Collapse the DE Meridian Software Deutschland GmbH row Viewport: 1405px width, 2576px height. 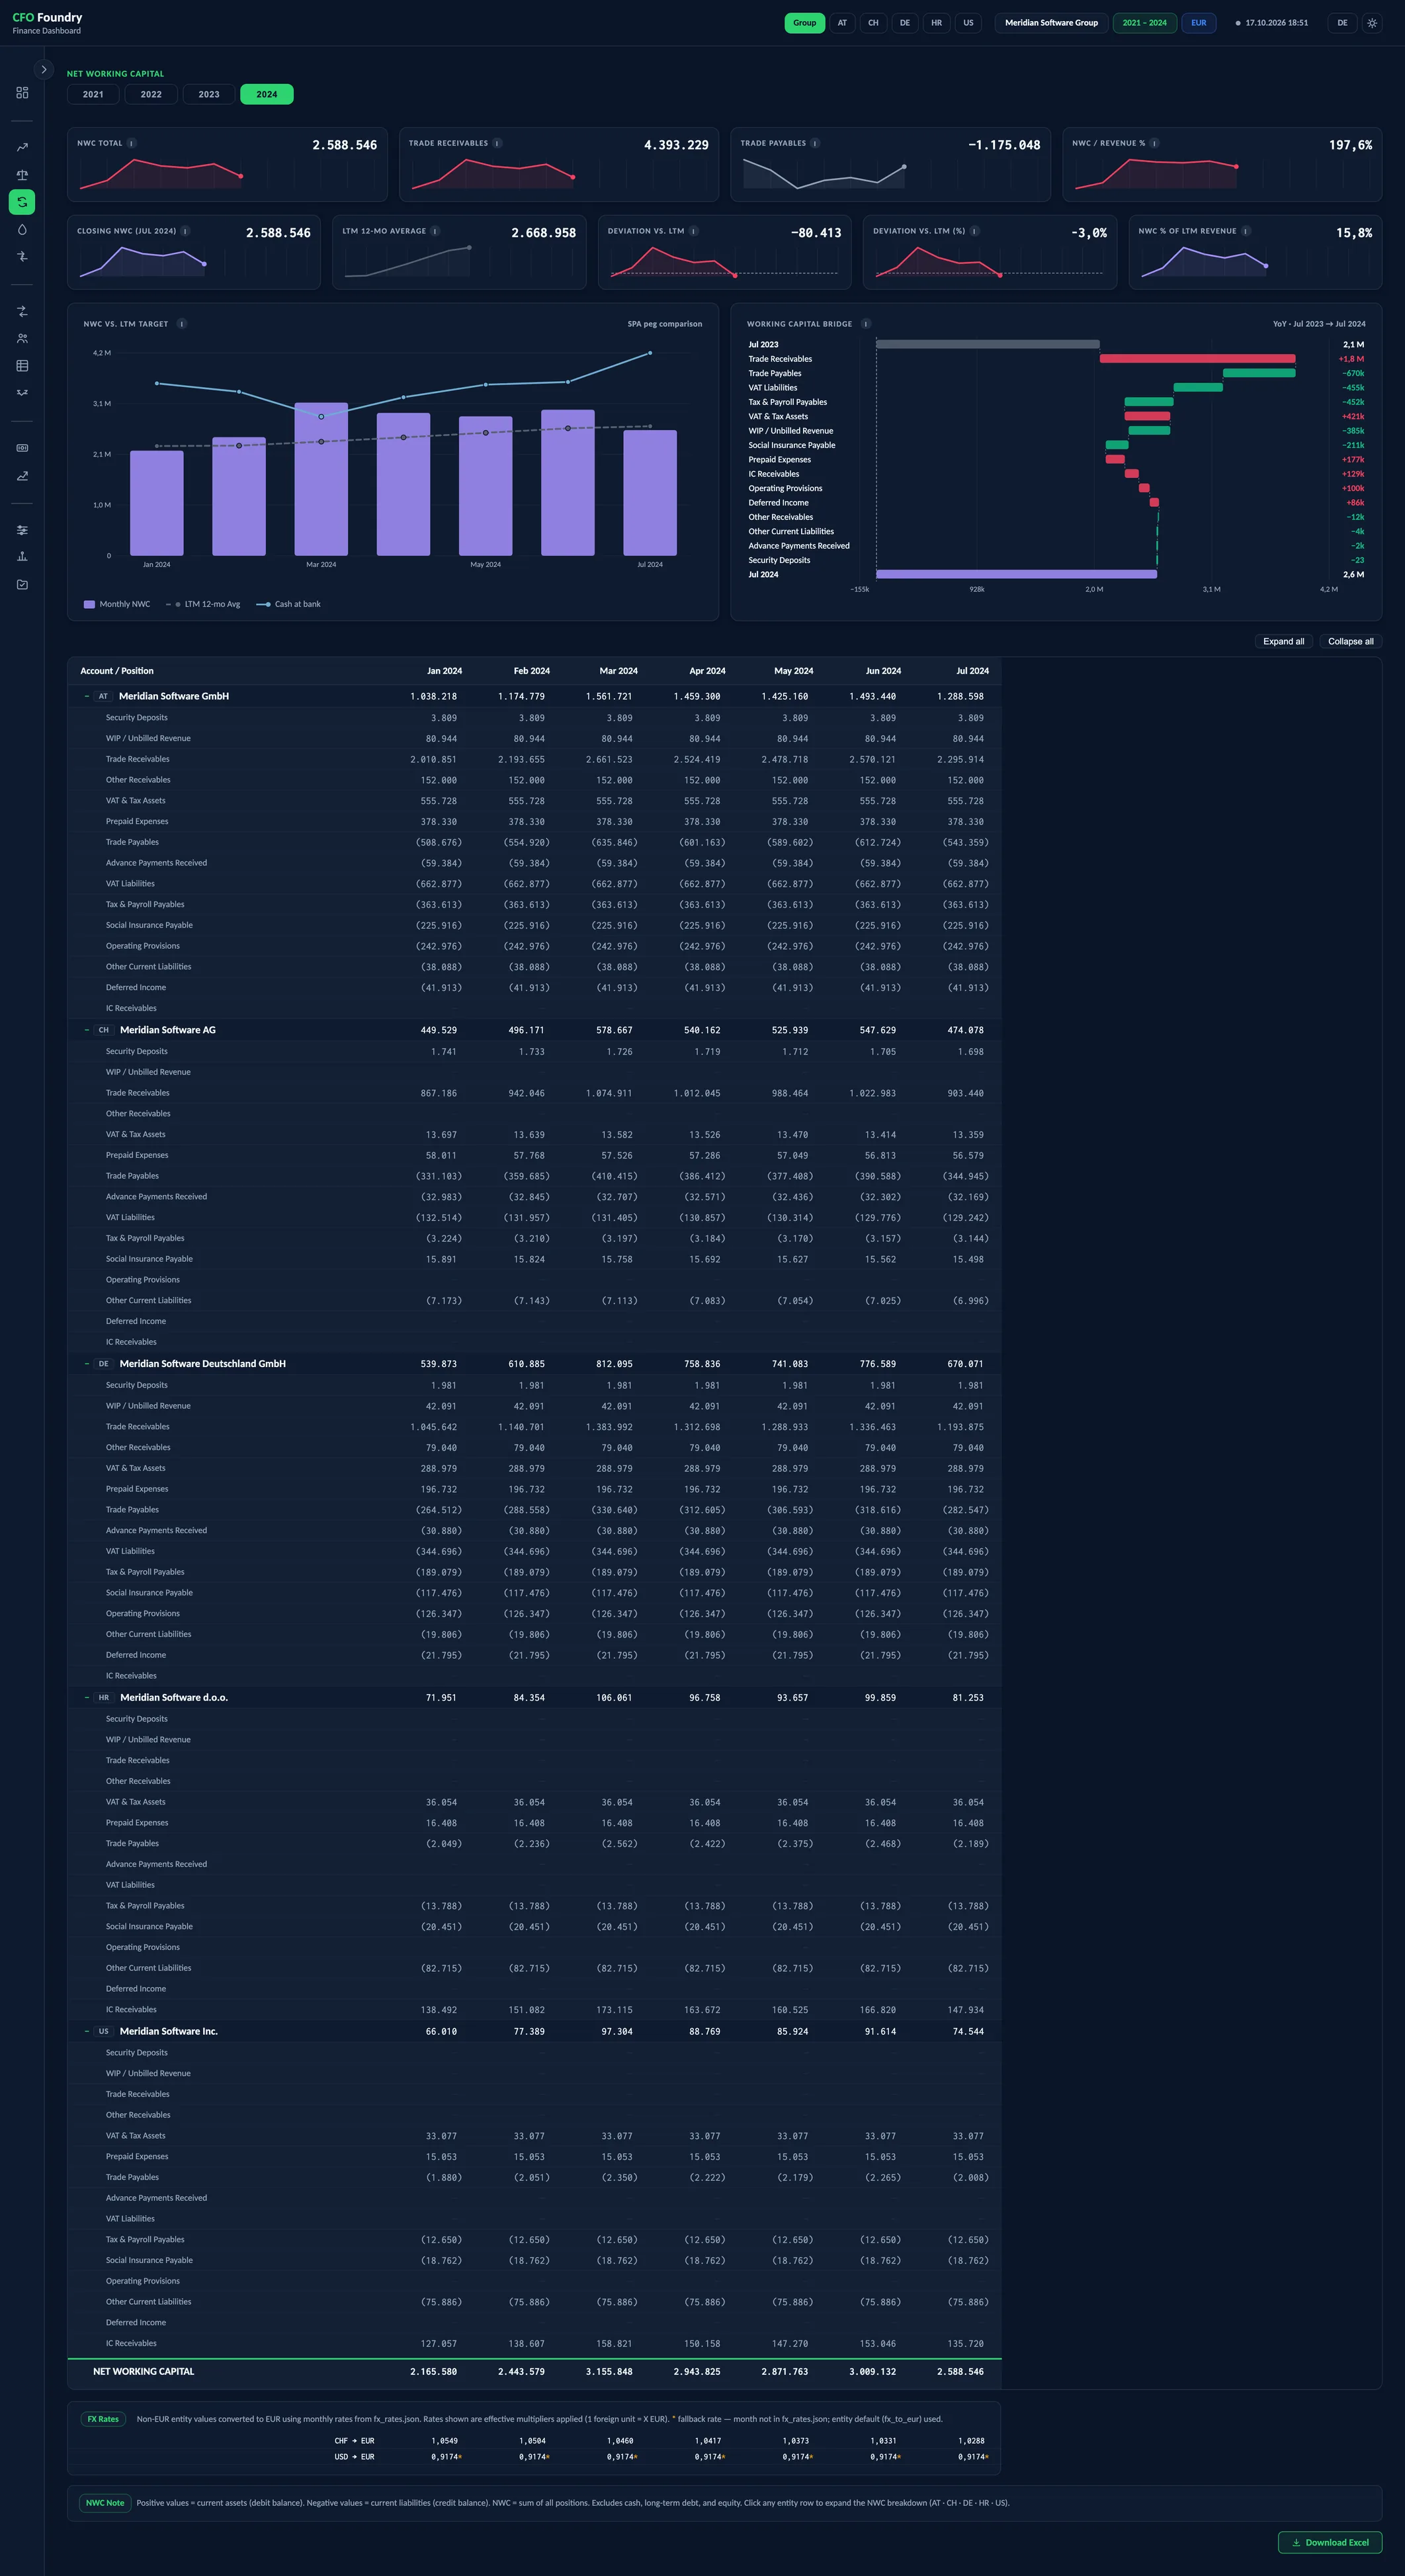pos(87,1364)
